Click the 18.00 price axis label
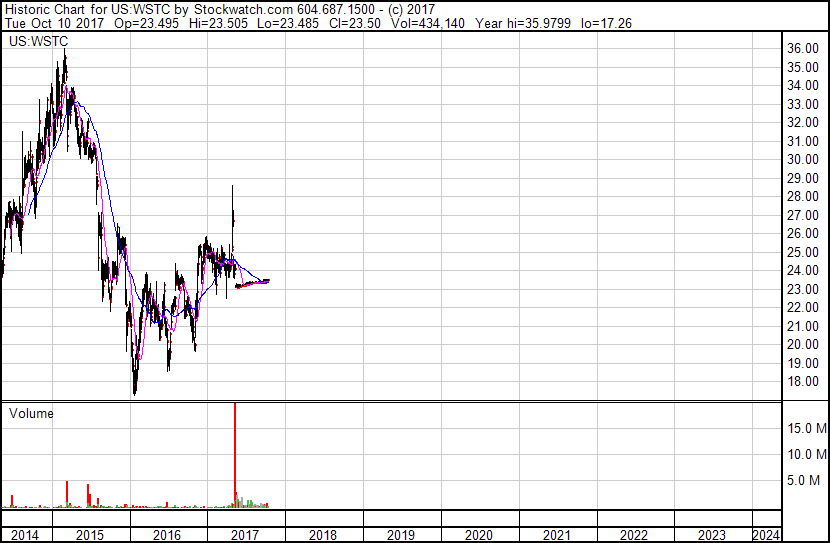830x543 pixels. point(803,382)
